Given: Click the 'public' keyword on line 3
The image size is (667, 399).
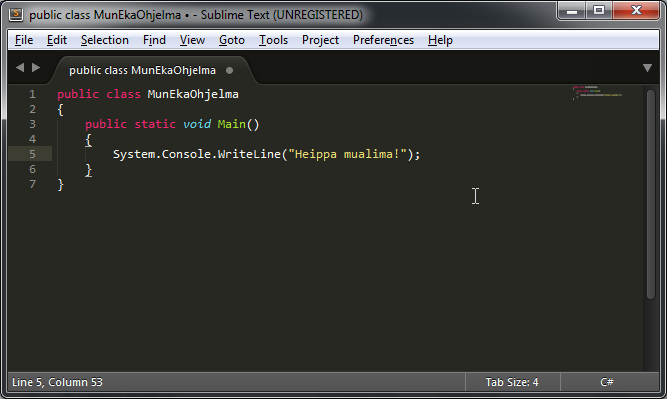Looking at the screenshot, I should pos(106,124).
